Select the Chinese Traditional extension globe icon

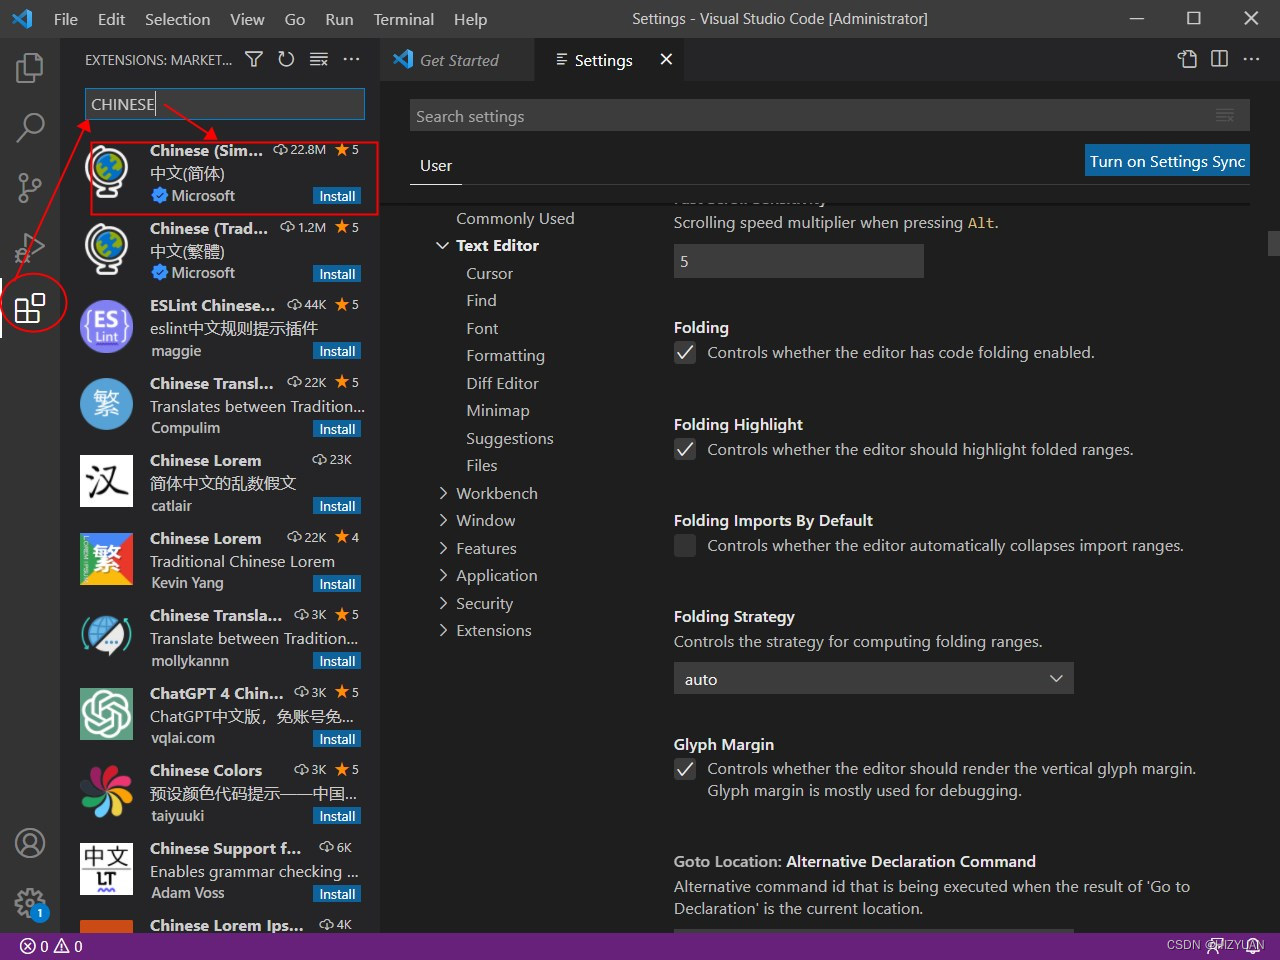point(107,249)
